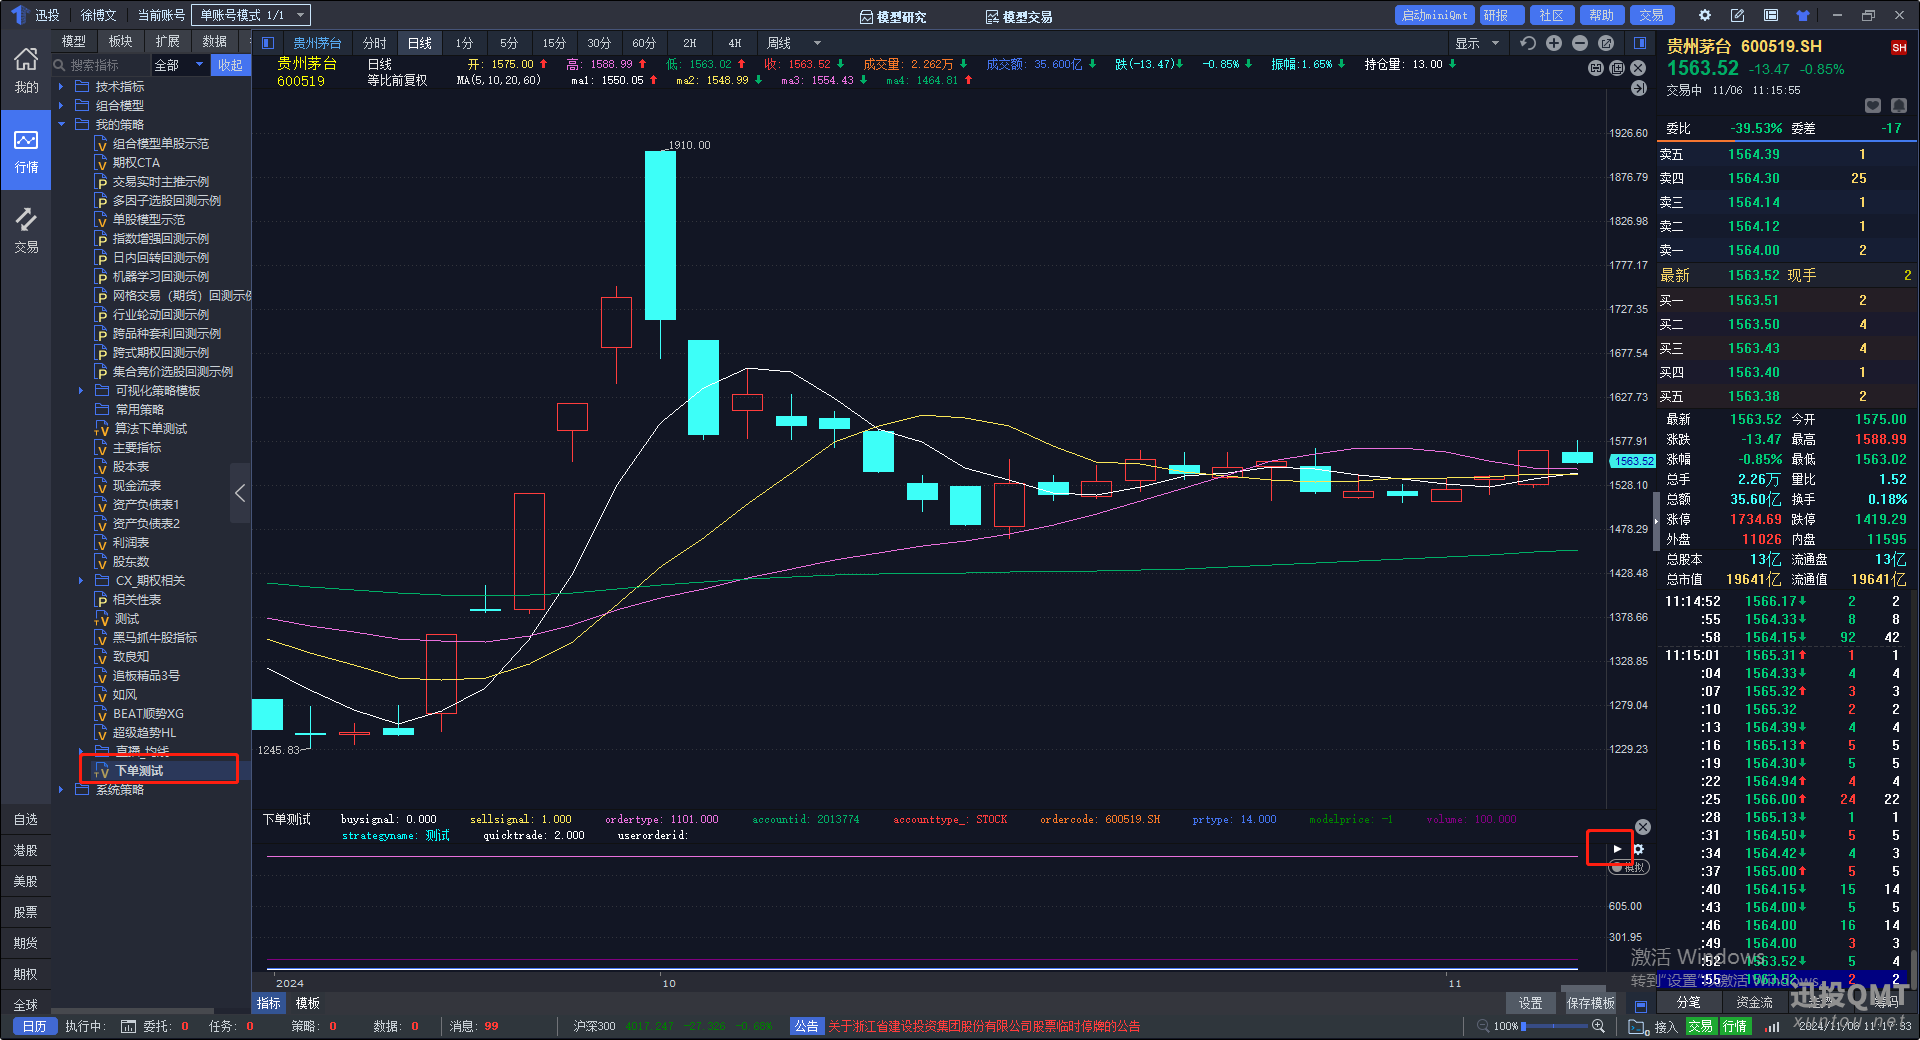
Task: Select 港股 in market list
Action: [26, 851]
